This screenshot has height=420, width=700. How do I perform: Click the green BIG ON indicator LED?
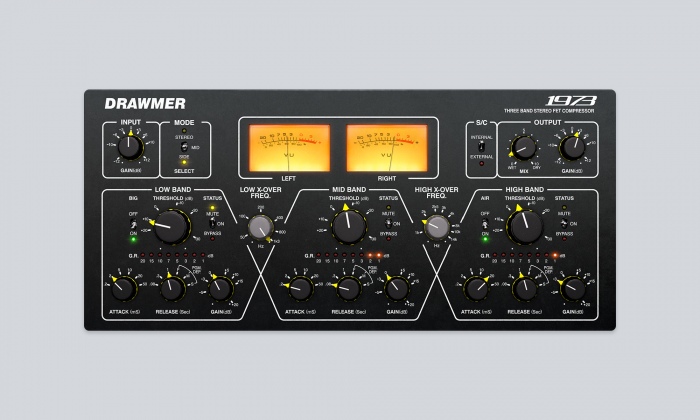pyautogui.click(x=133, y=240)
